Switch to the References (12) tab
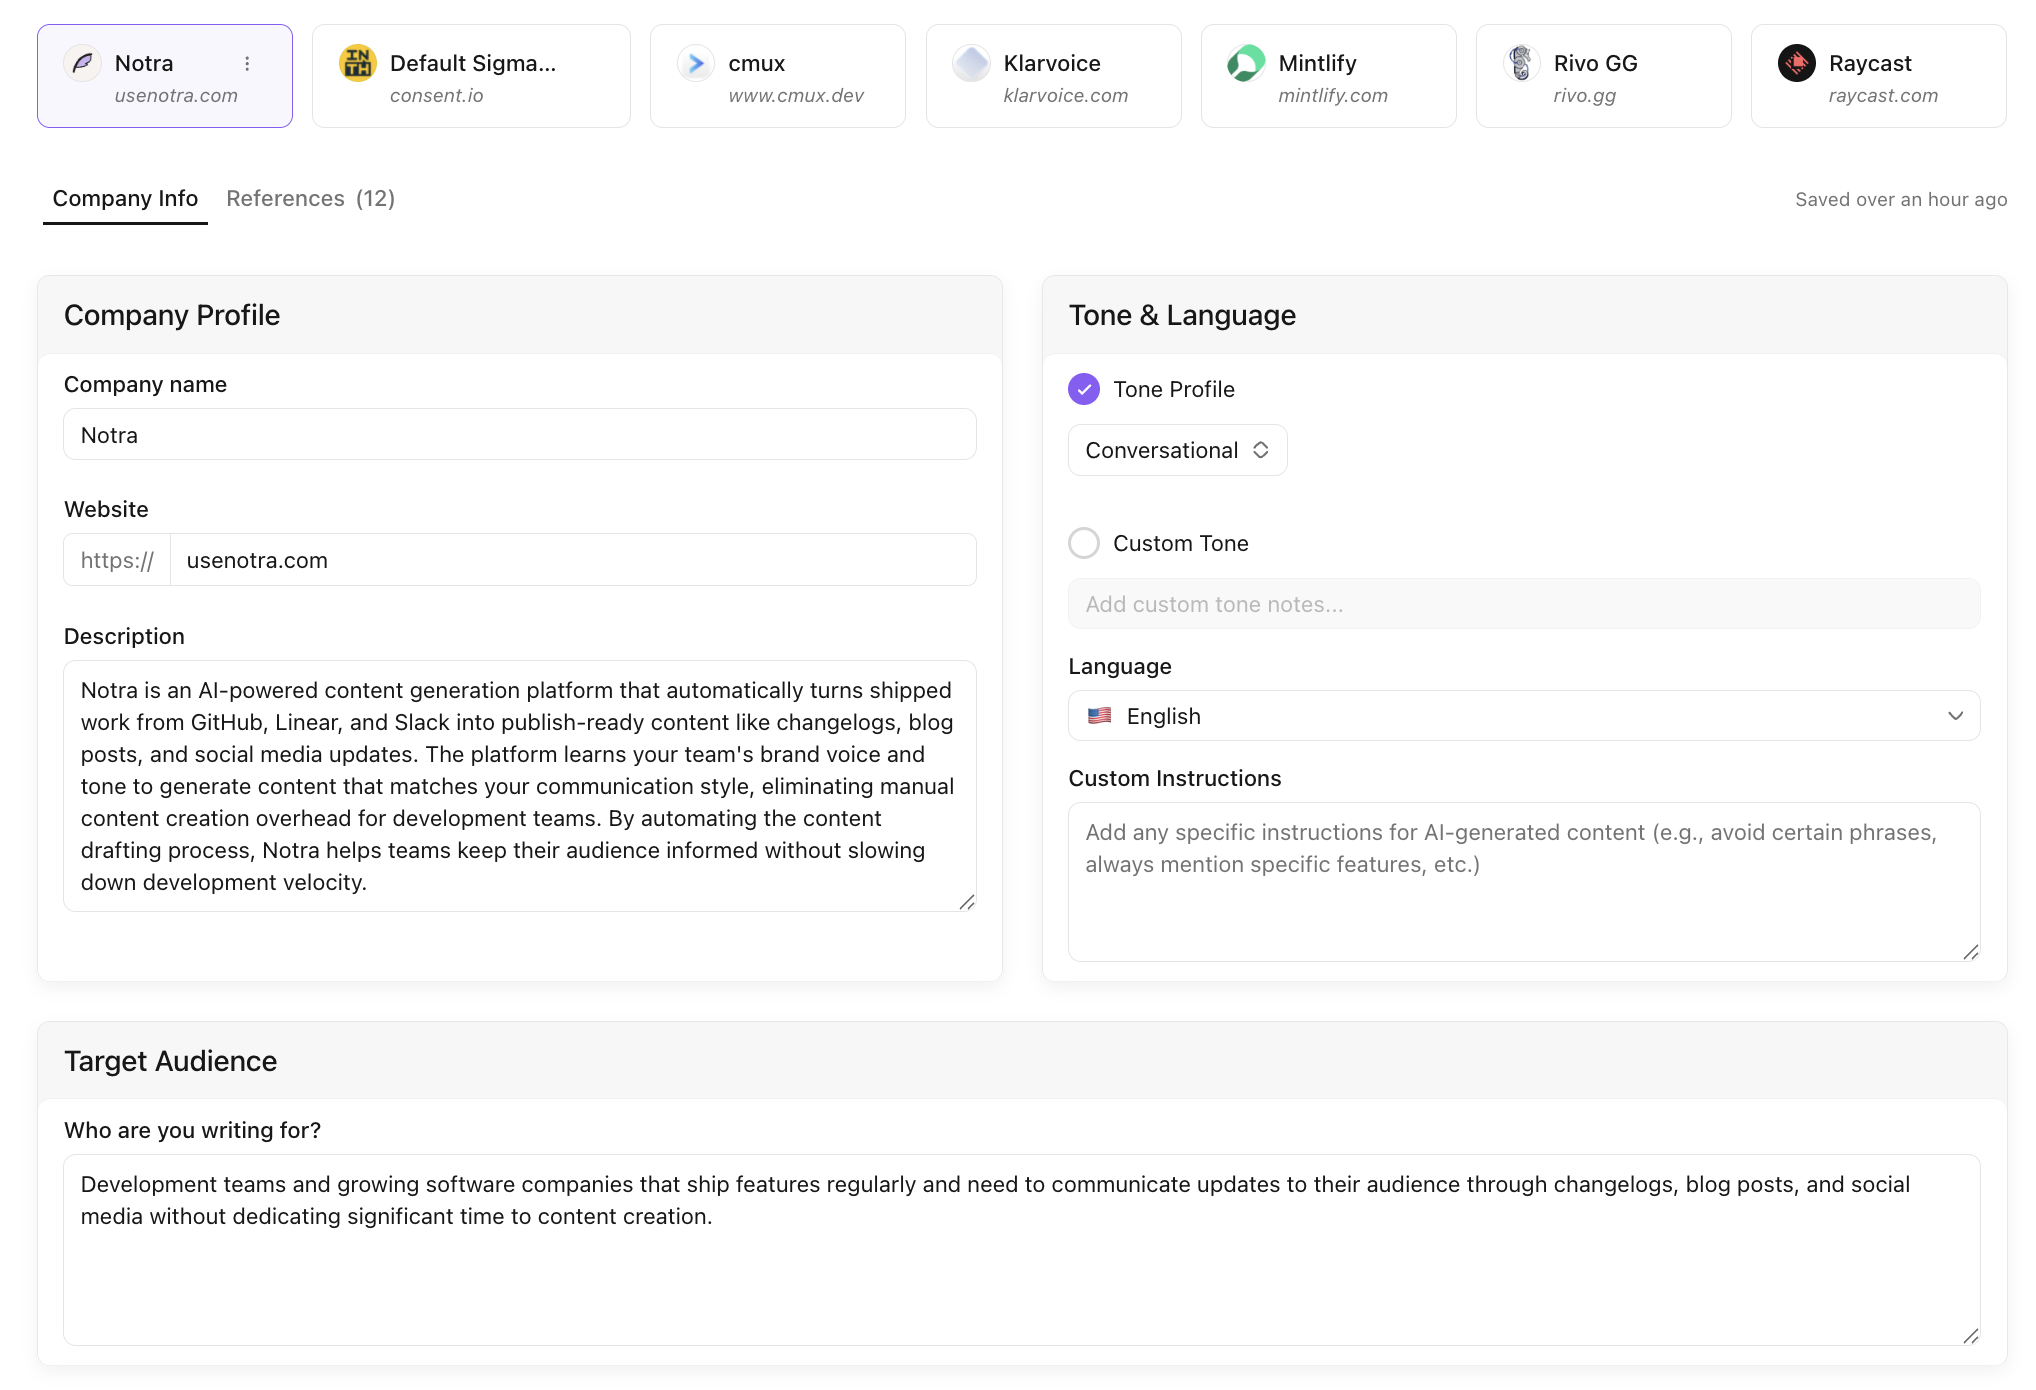Screen dimensions: 2036x1390 coord(310,199)
